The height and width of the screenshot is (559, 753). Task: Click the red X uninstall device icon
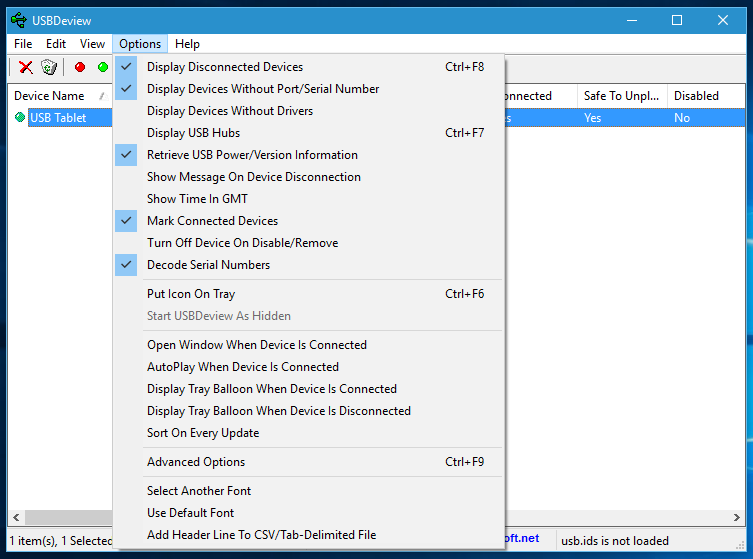[25, 67]
